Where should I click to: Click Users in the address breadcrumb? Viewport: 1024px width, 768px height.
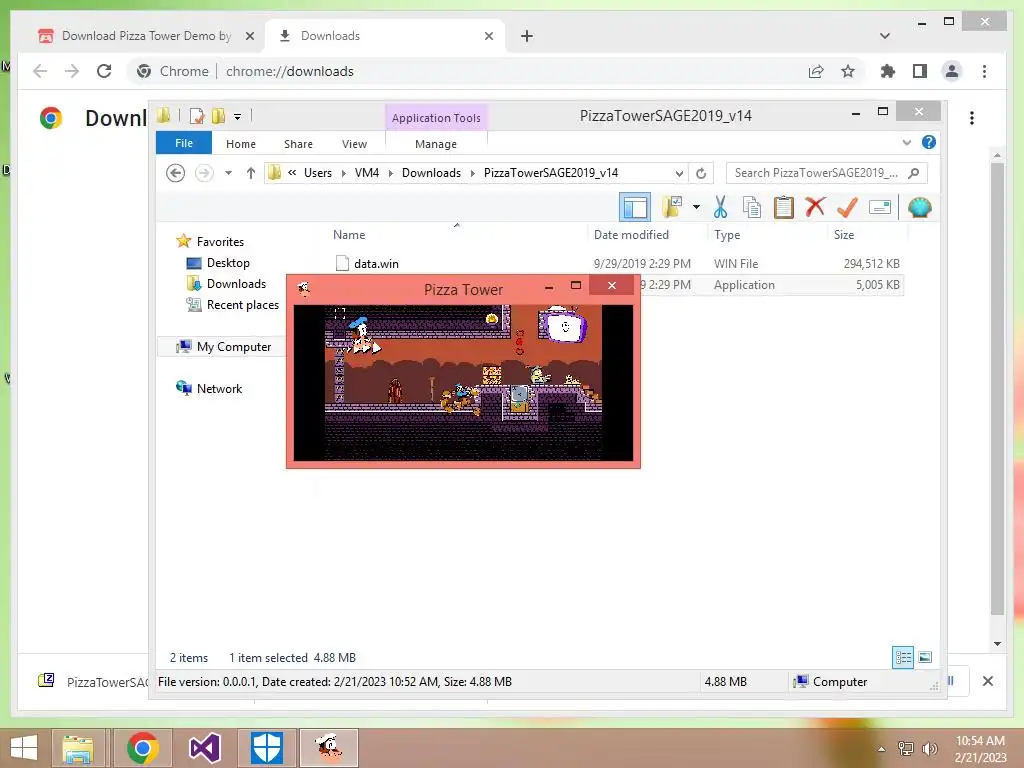click(317, 173)
